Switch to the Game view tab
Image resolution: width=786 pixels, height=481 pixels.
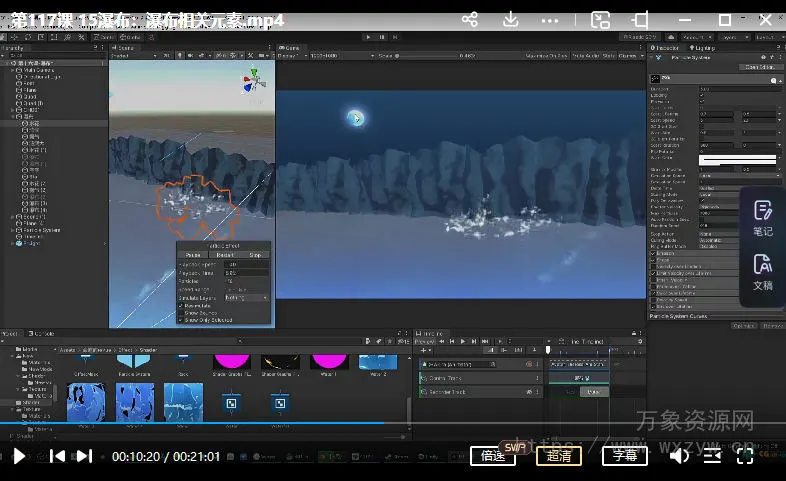pos(290,47)
